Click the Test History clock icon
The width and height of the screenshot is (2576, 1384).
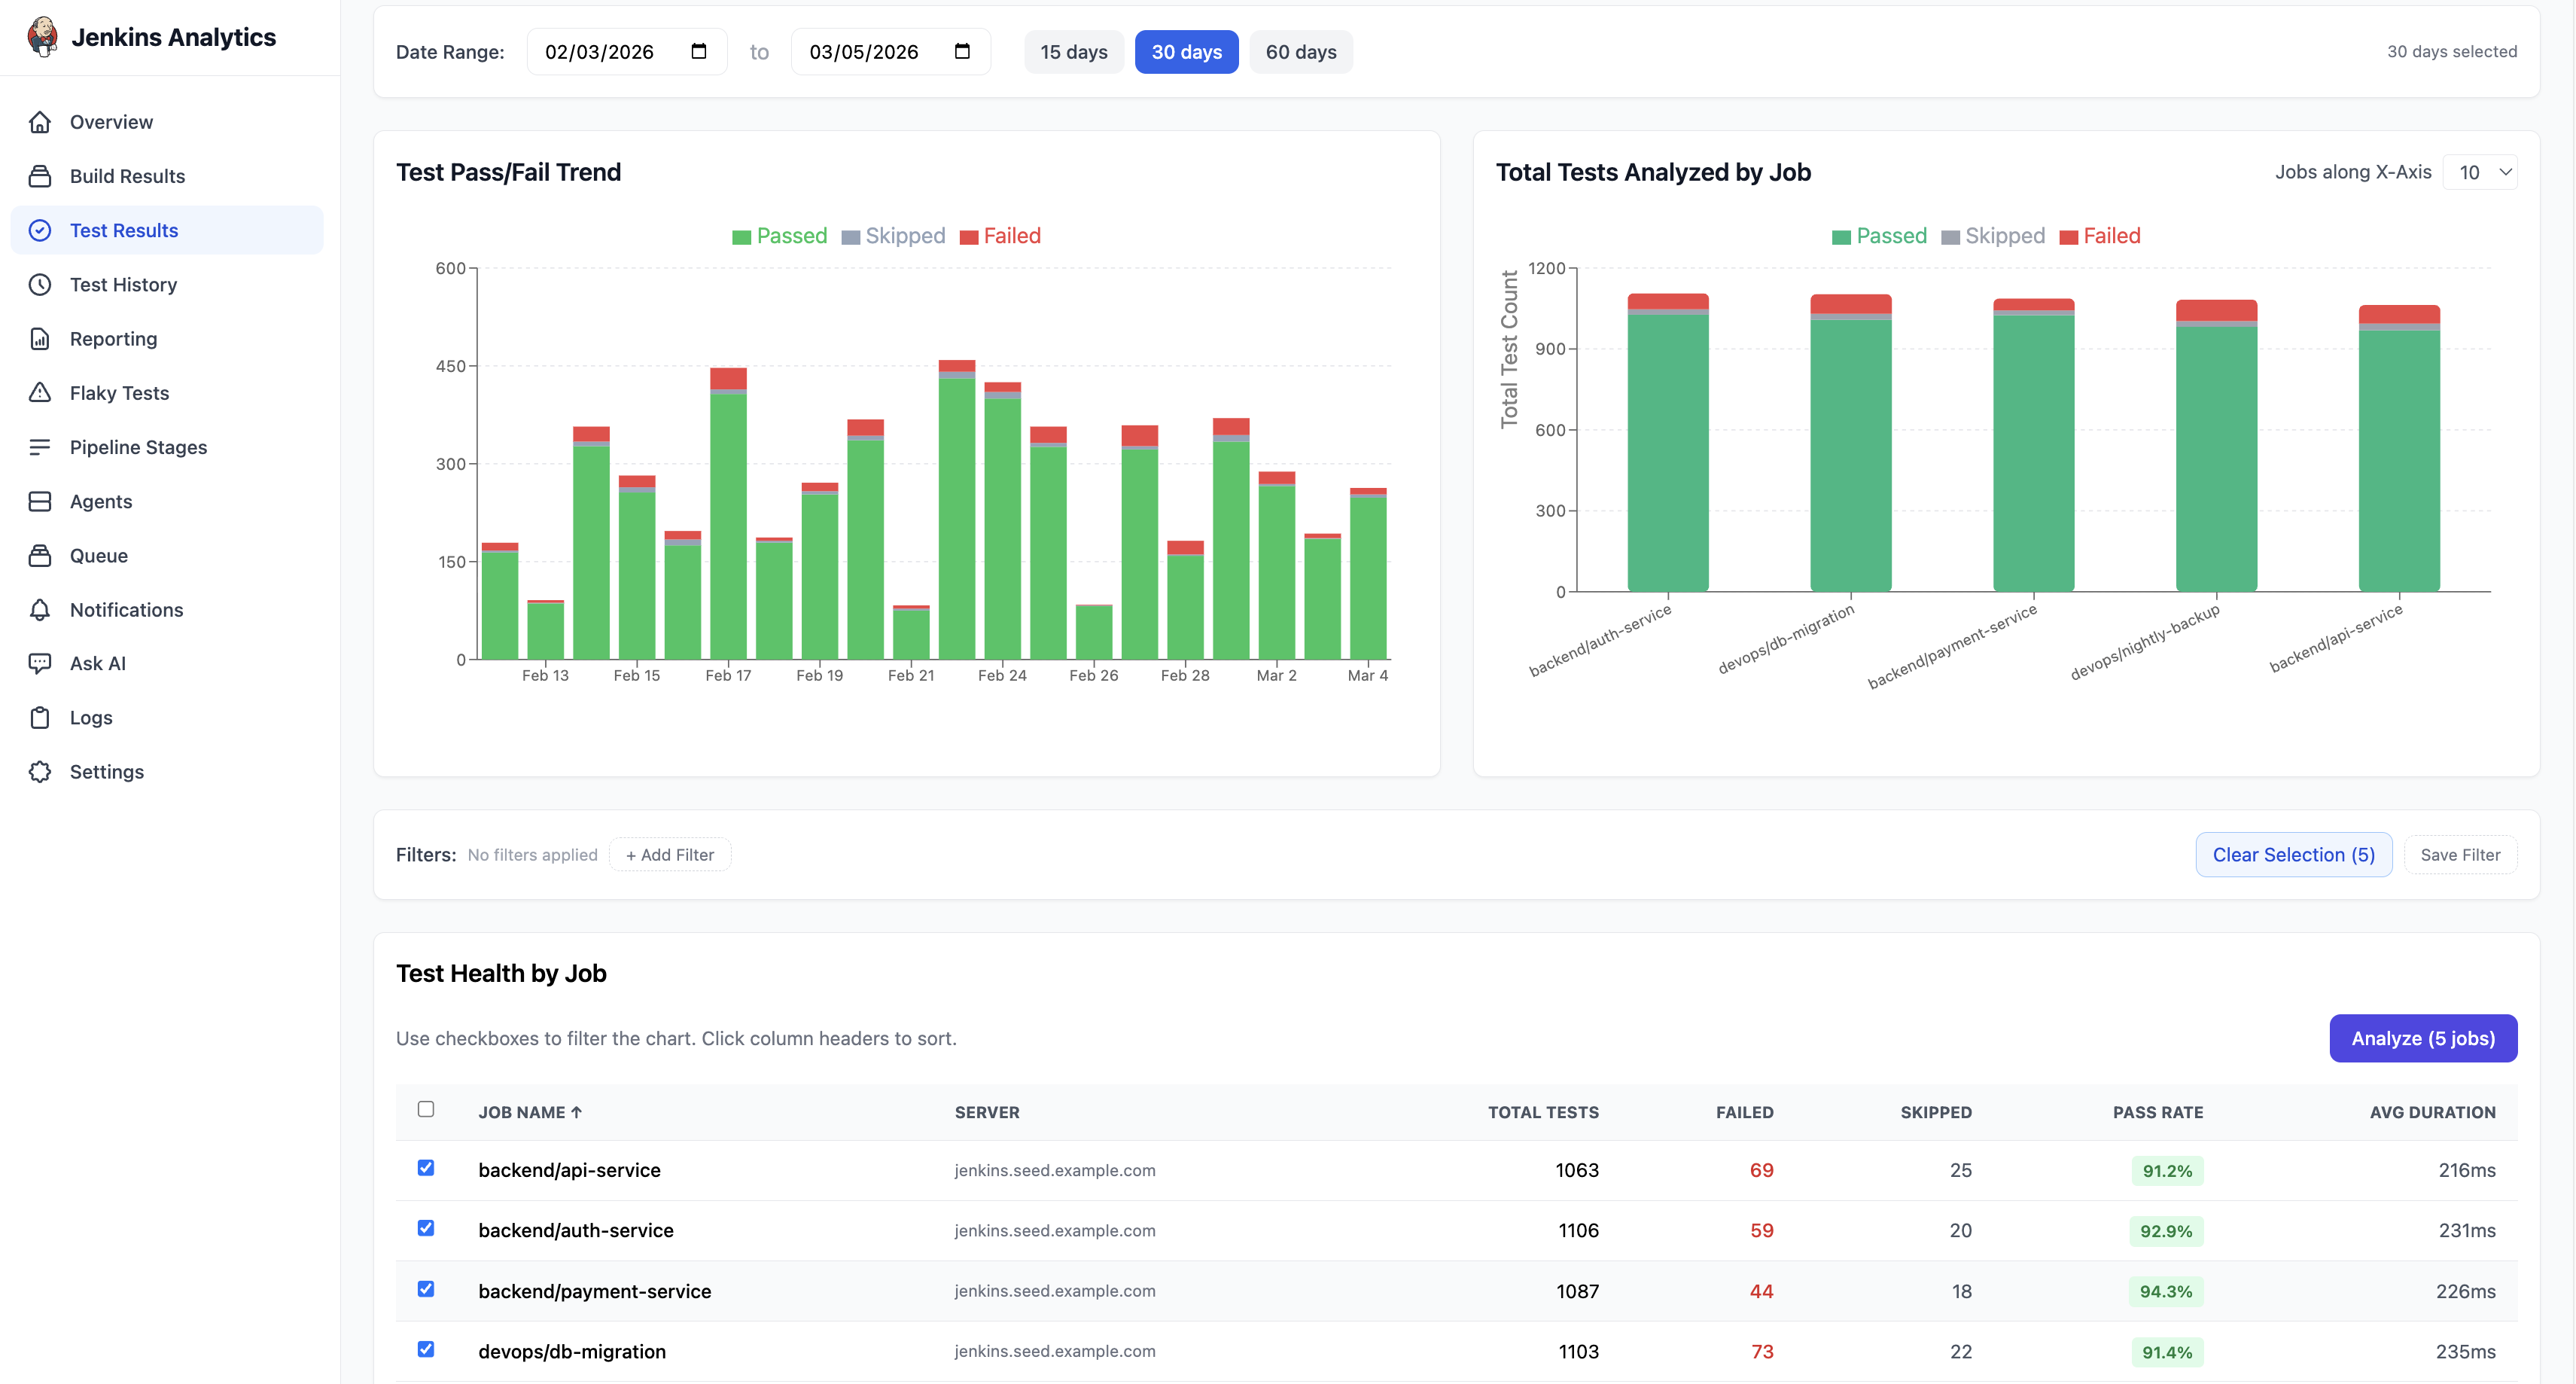pos(40,285)
